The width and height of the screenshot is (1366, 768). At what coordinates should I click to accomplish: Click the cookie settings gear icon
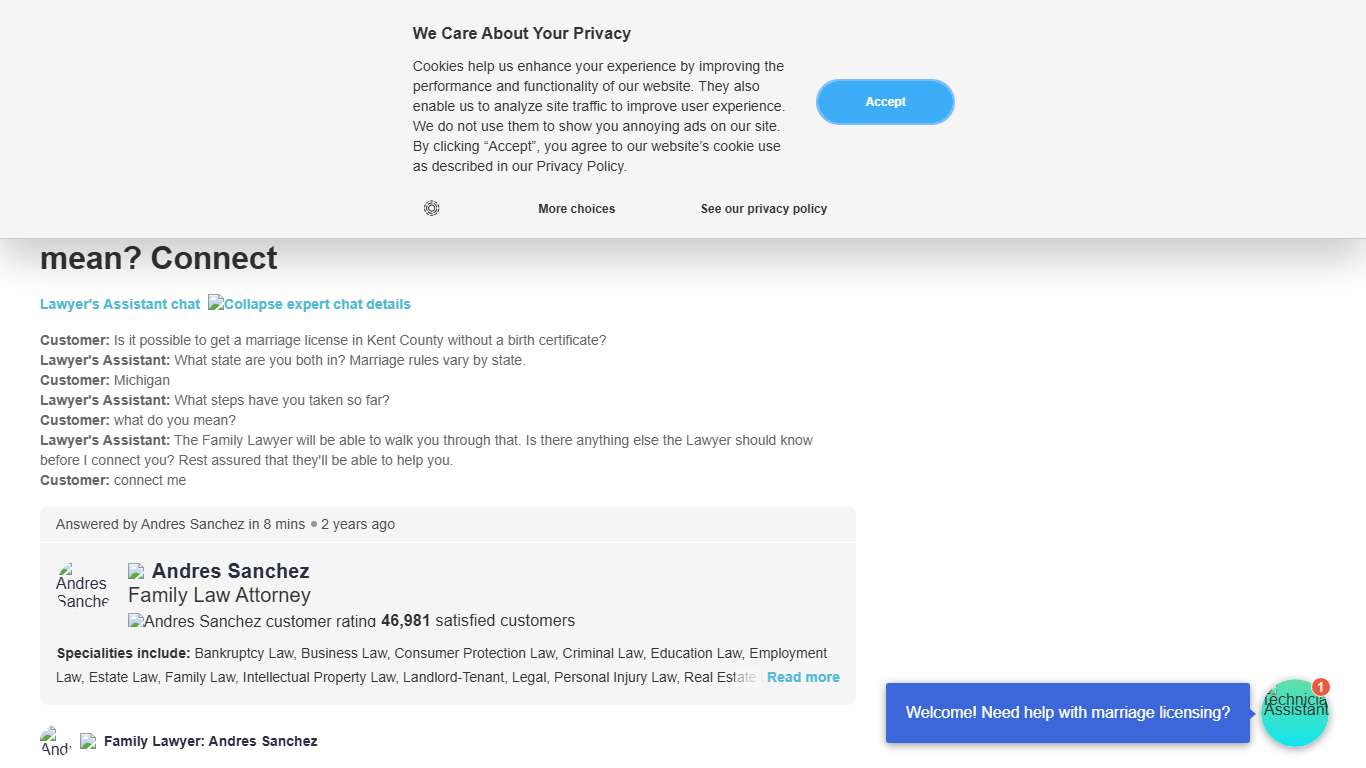(432, 208)
